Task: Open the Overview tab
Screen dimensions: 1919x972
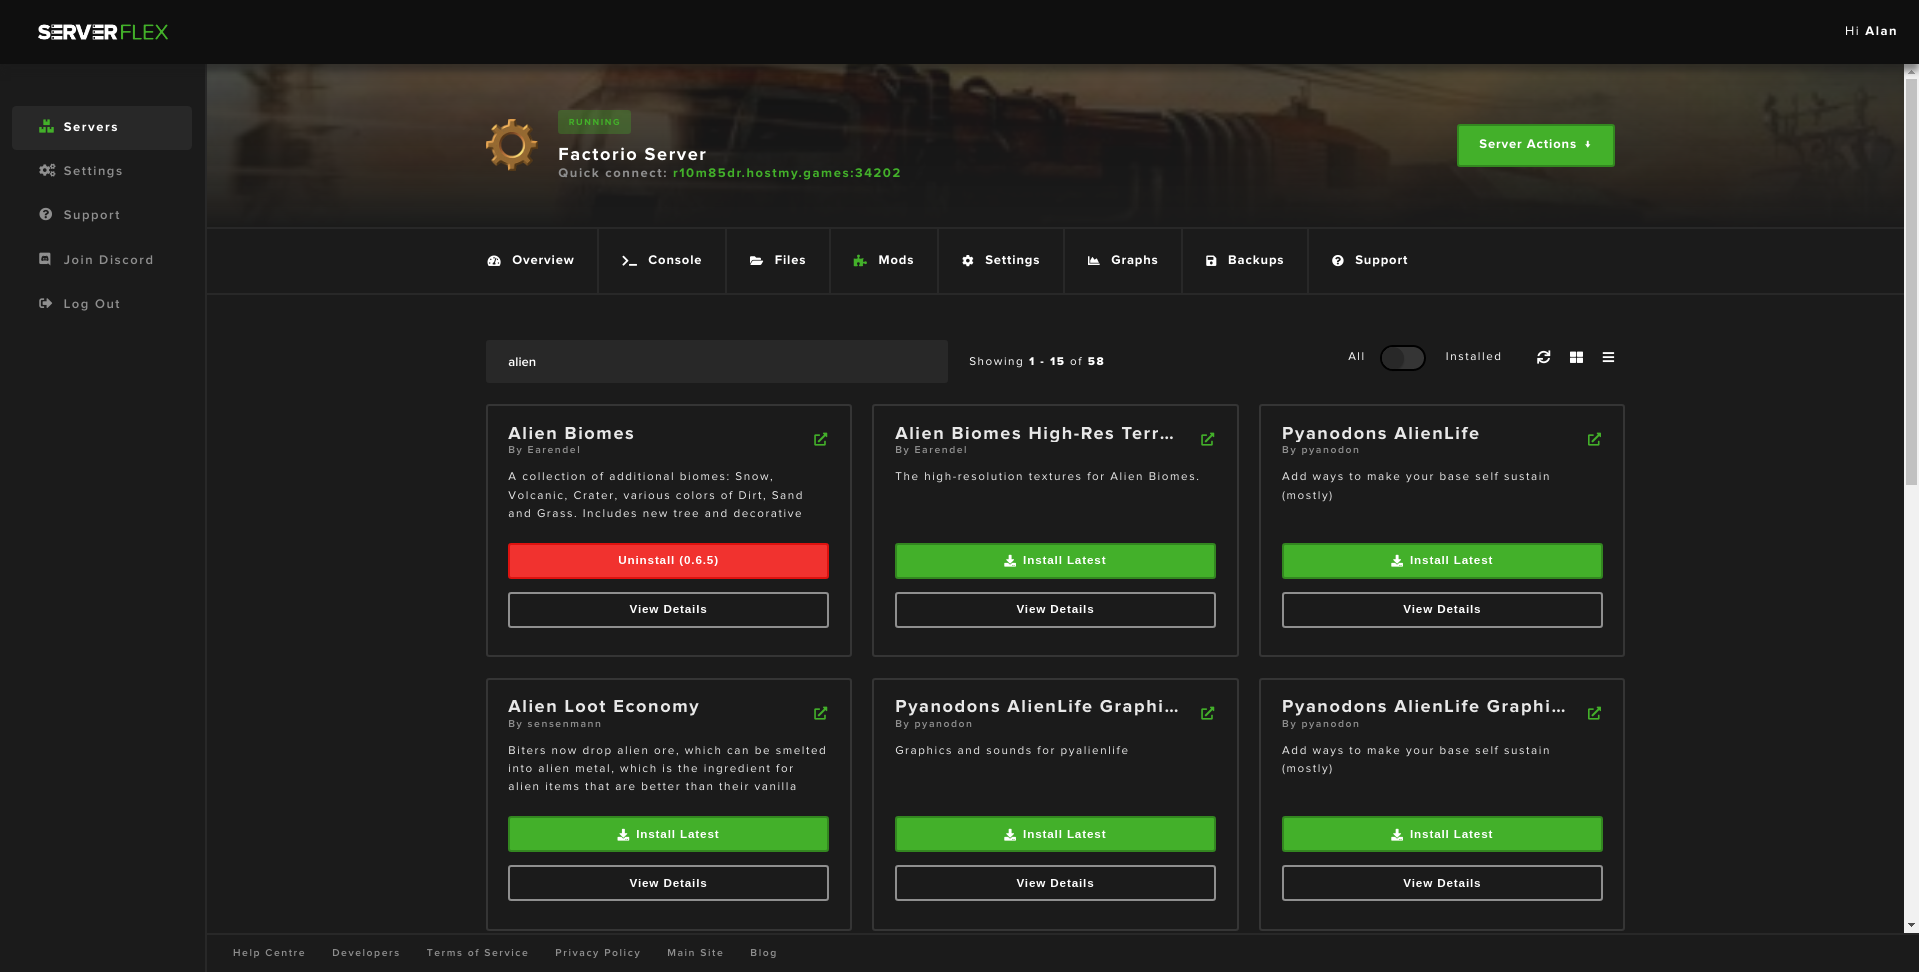Action: 531,260
